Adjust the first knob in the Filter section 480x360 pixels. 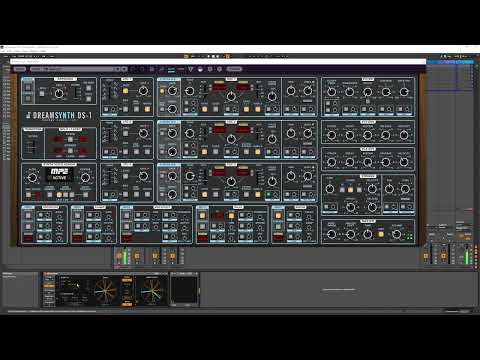point(331,92)
